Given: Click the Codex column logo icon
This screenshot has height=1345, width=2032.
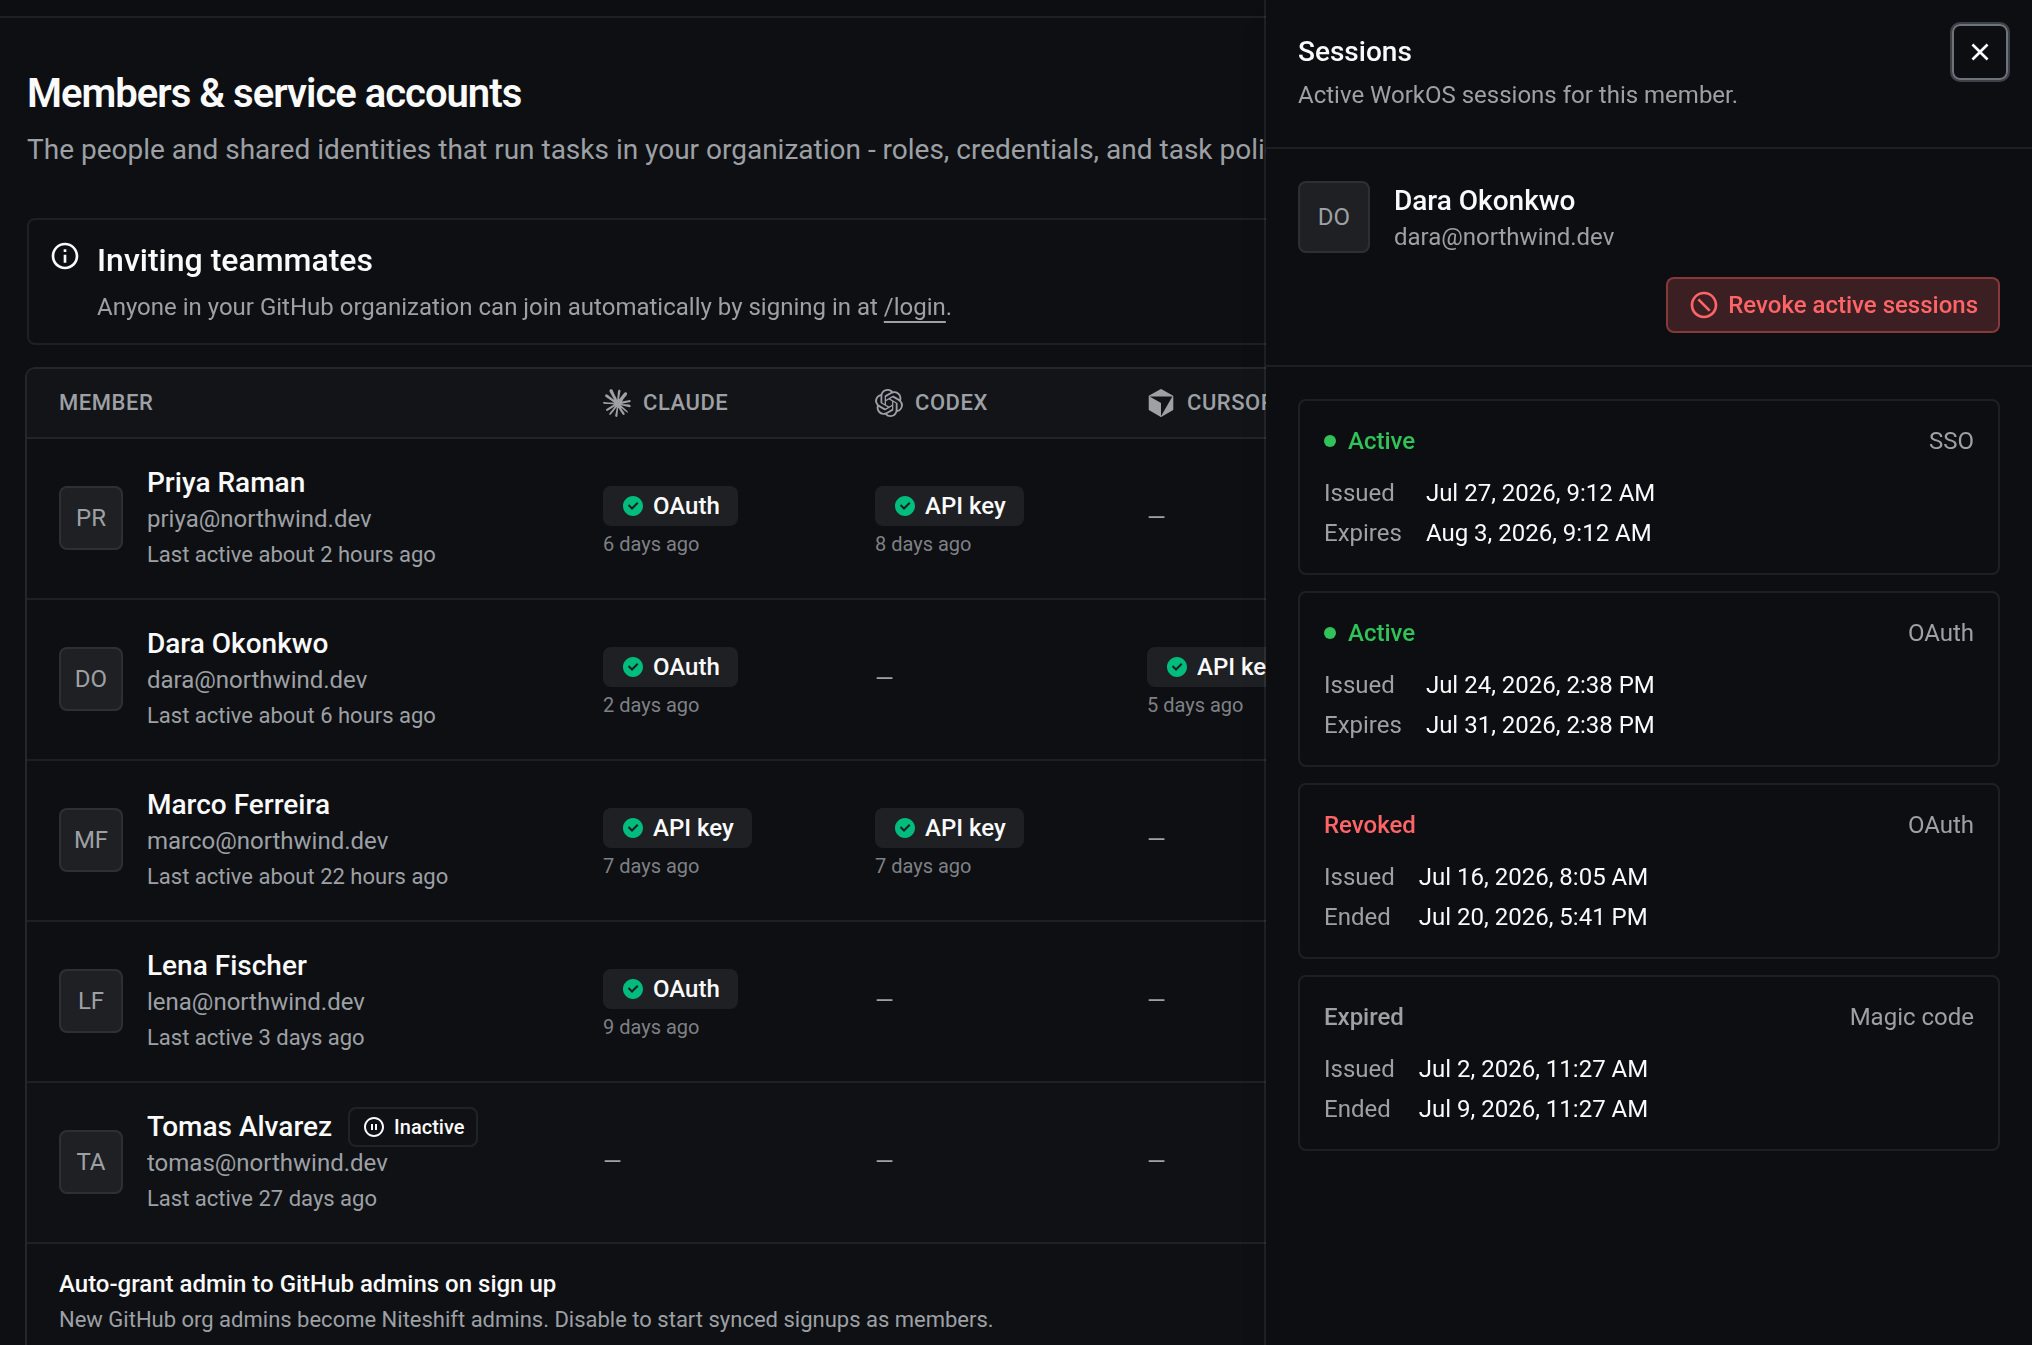Looking at the screenshot, I should [x=889, y=402].
